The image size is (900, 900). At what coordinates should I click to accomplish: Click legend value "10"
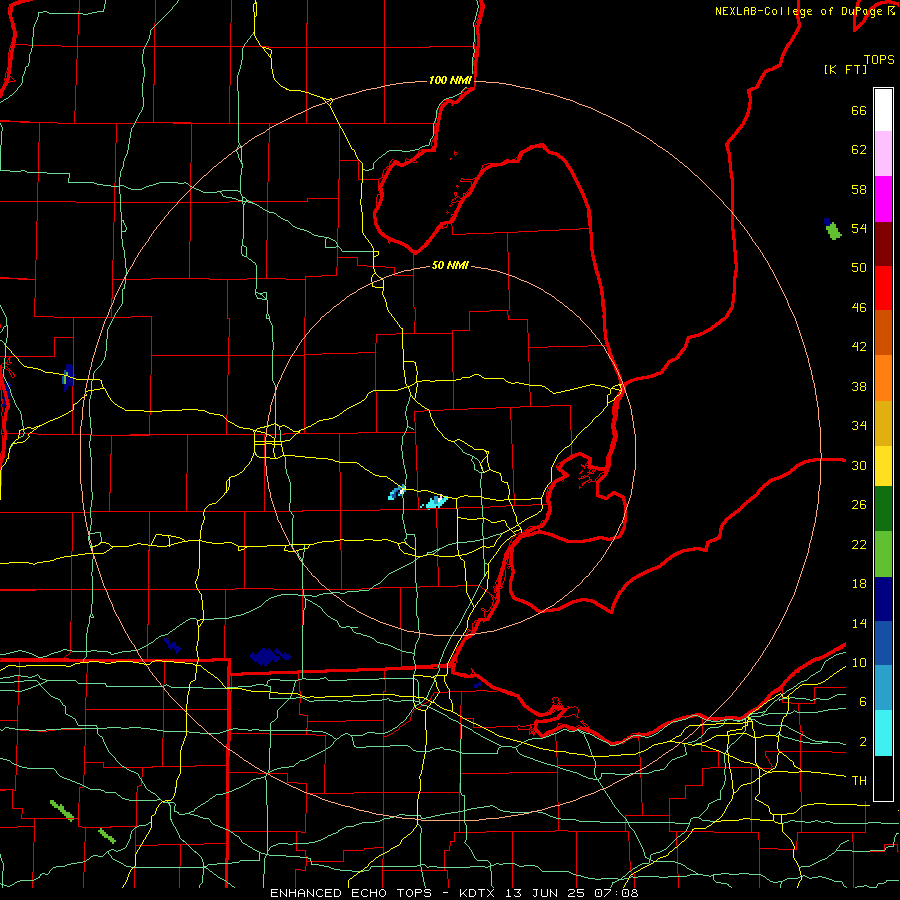coord(859,663)
